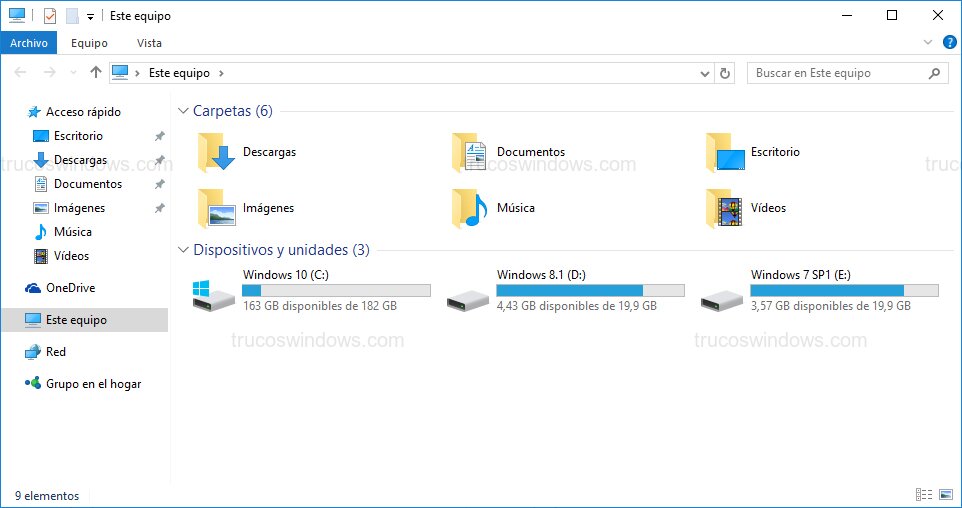
Task: Open the Descargas folder icon in Carpetas
Action: pos(216,152)
